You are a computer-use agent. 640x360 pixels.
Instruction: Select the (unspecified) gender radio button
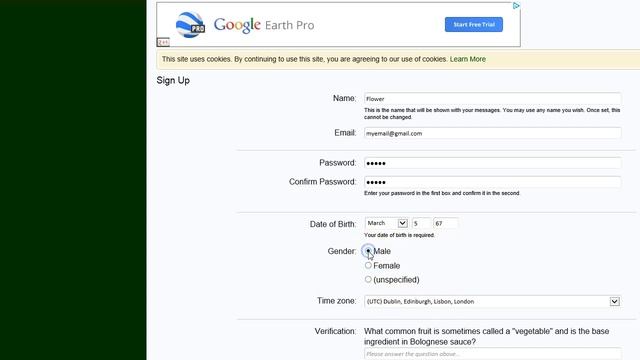(x=368, y=279)
